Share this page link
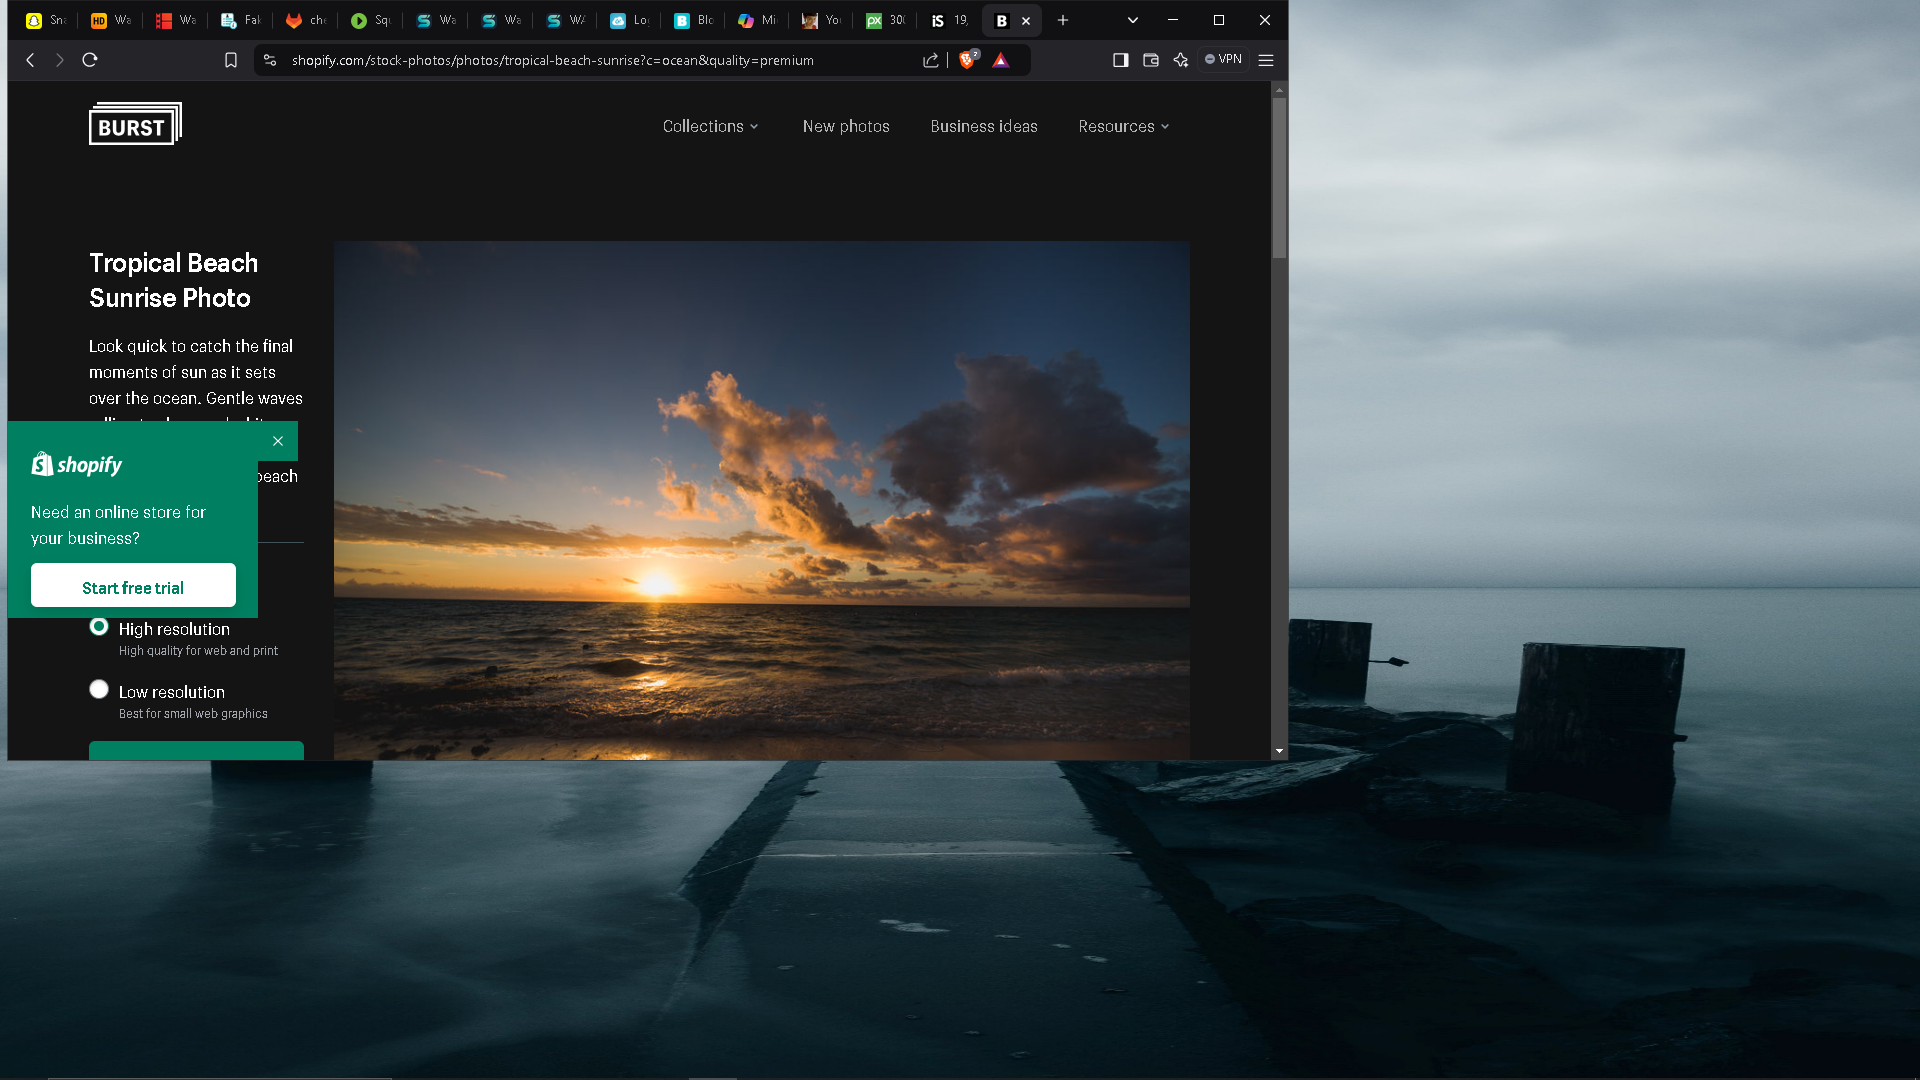This screenshot has width=1920, height=1080. pos(931,60)
